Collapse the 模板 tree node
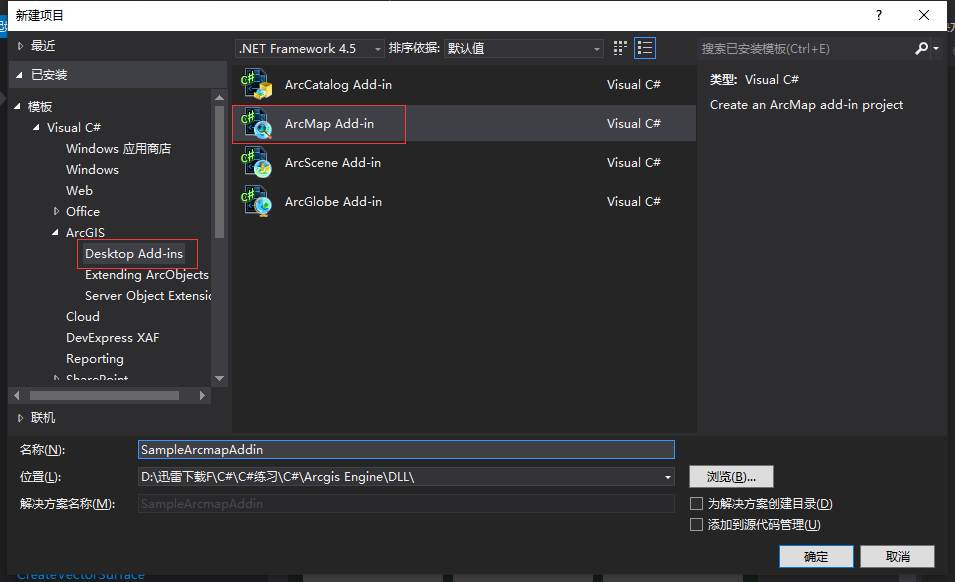 click(x=17, y=107)
